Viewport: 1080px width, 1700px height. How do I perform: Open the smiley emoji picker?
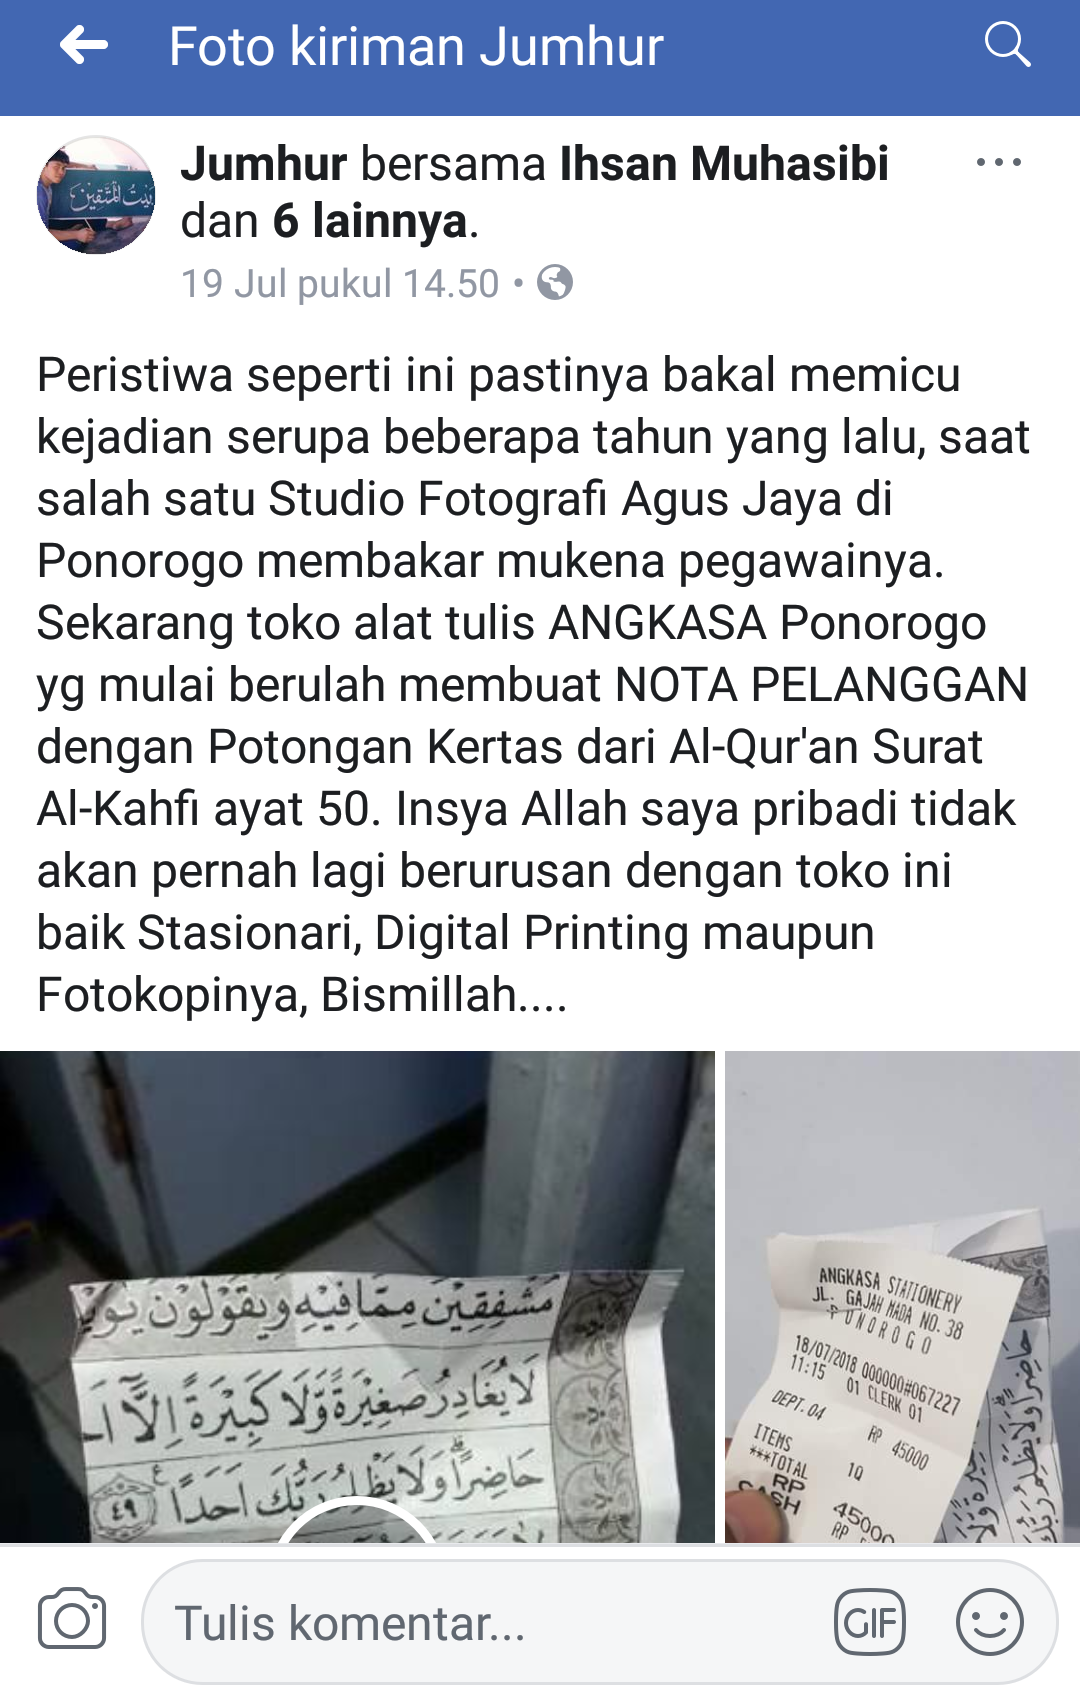tap(989, 1622)
